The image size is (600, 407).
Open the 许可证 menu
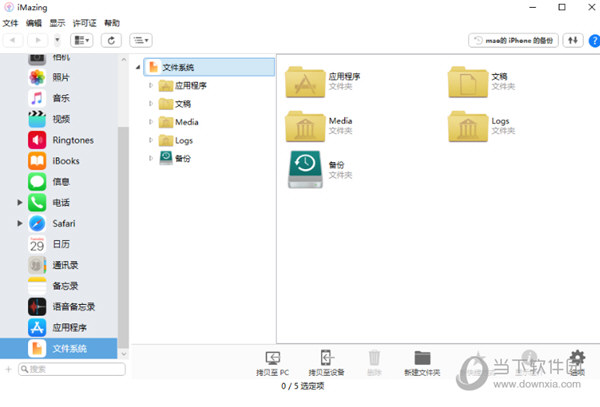[85, 23]
